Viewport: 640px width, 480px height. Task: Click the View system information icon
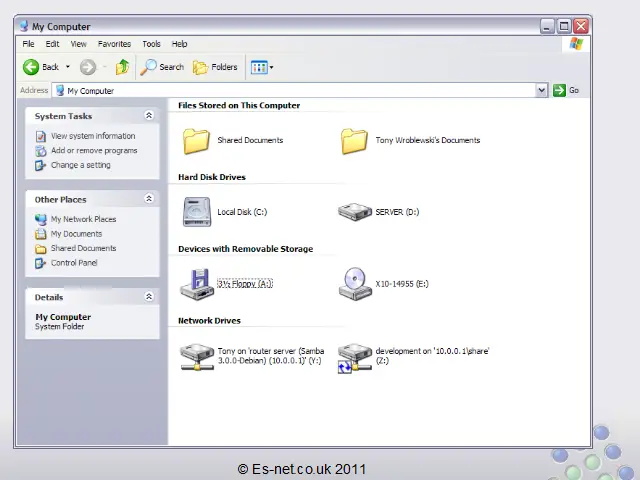tap(41, 136)
